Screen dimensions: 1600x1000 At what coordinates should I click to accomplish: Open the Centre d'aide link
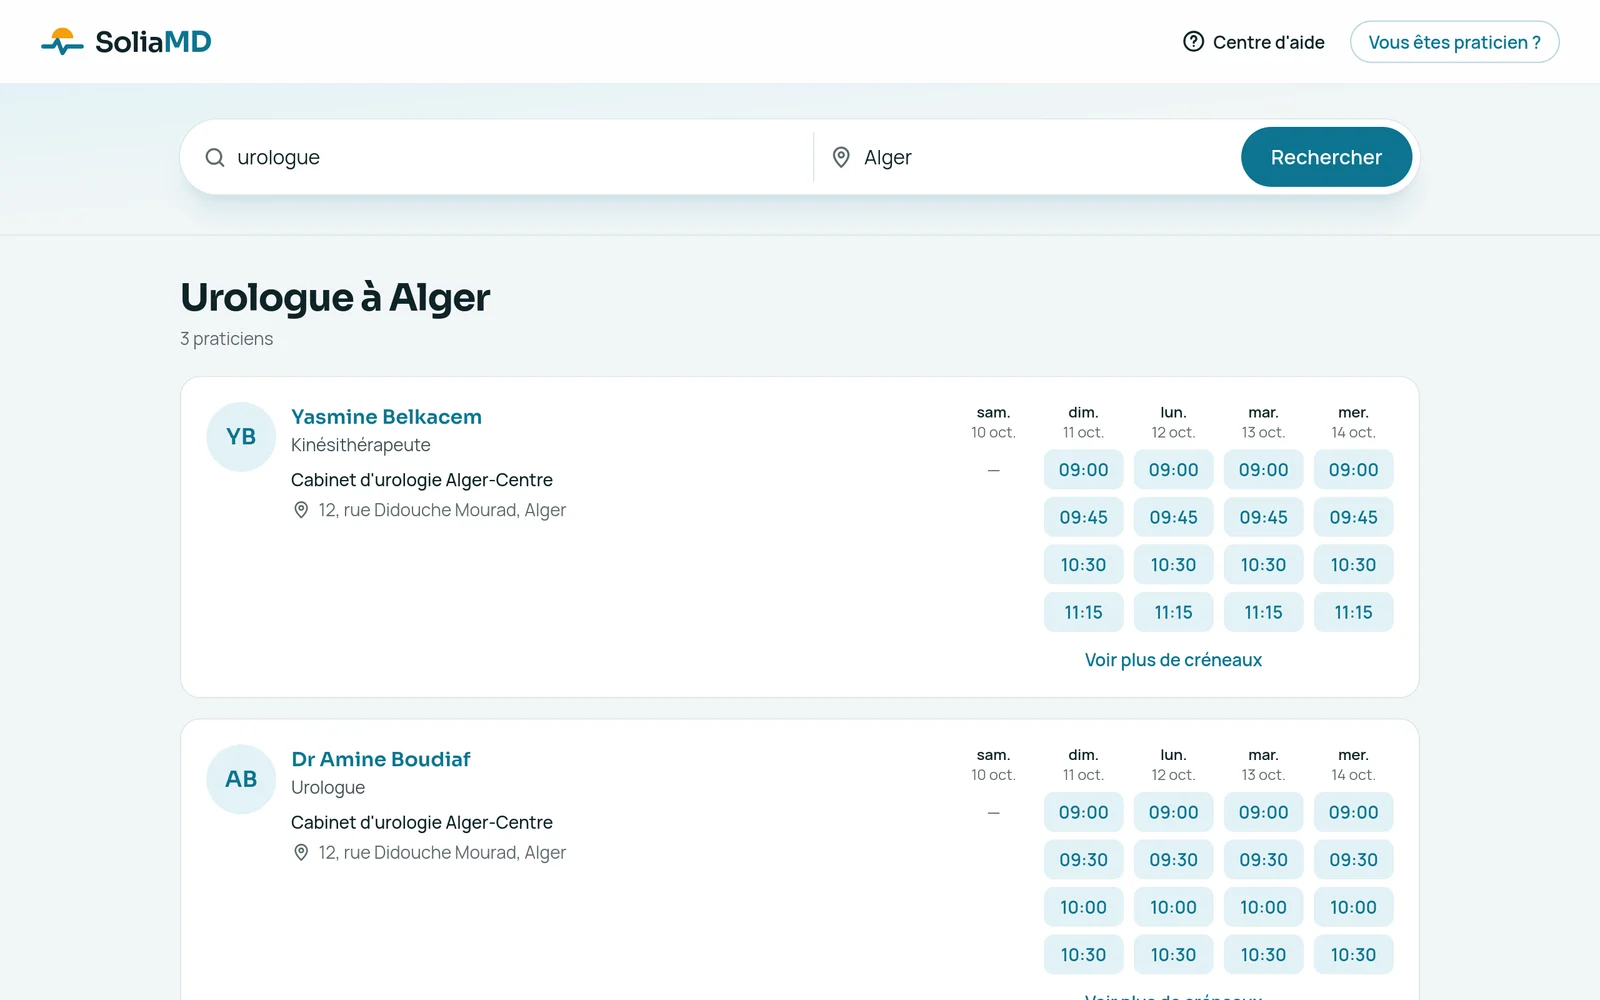(x=1254, y=42)
